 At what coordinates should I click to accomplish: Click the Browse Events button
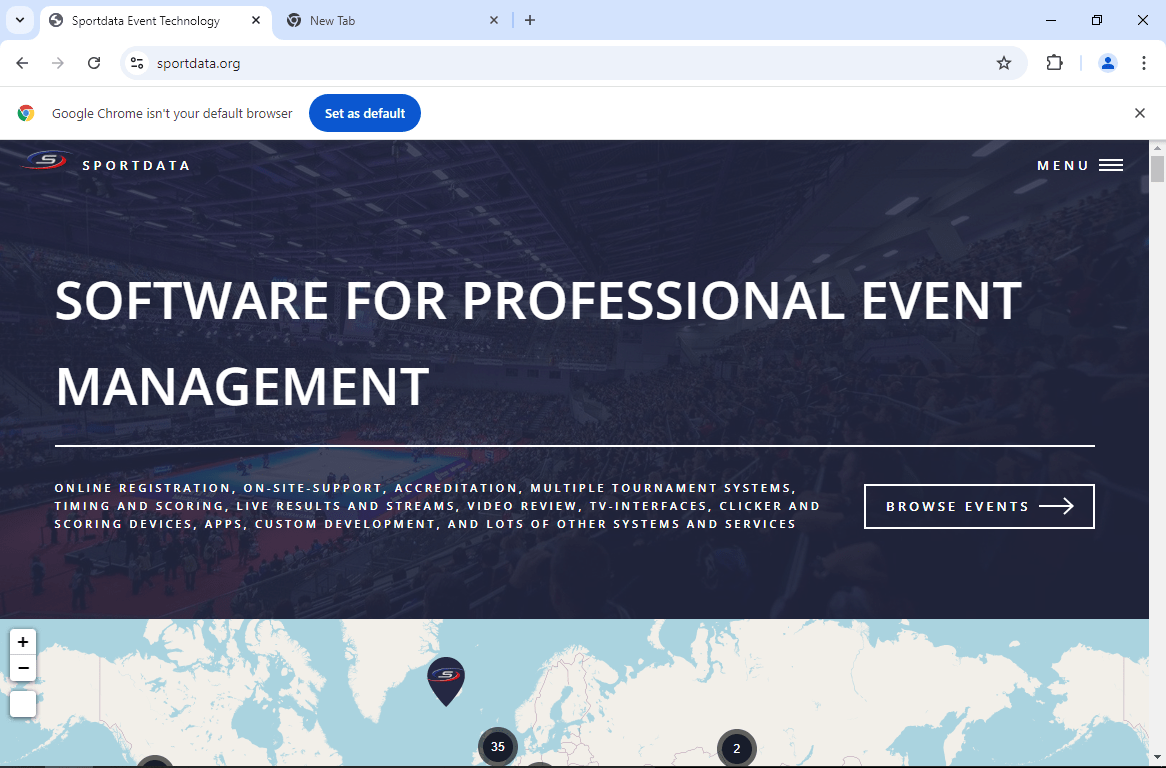979,506
